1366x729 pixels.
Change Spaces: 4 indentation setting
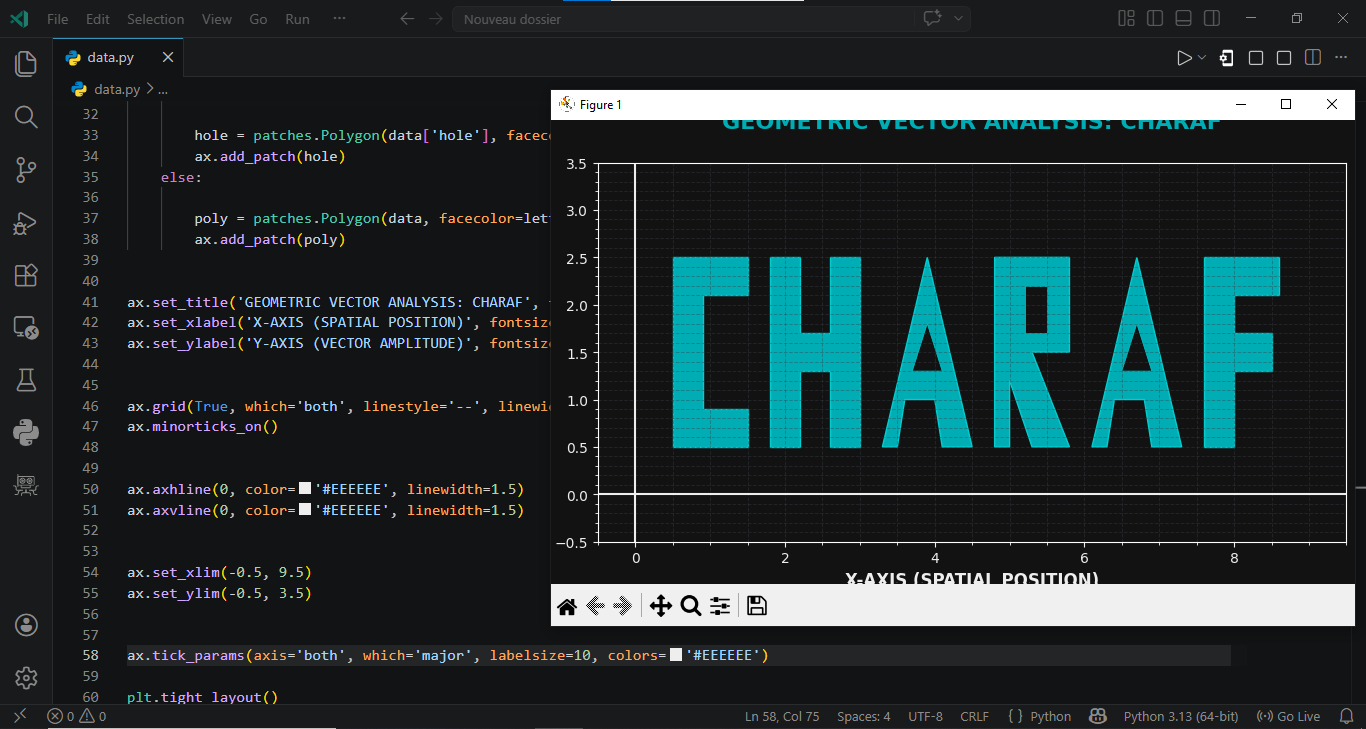(x=863, y=716)
